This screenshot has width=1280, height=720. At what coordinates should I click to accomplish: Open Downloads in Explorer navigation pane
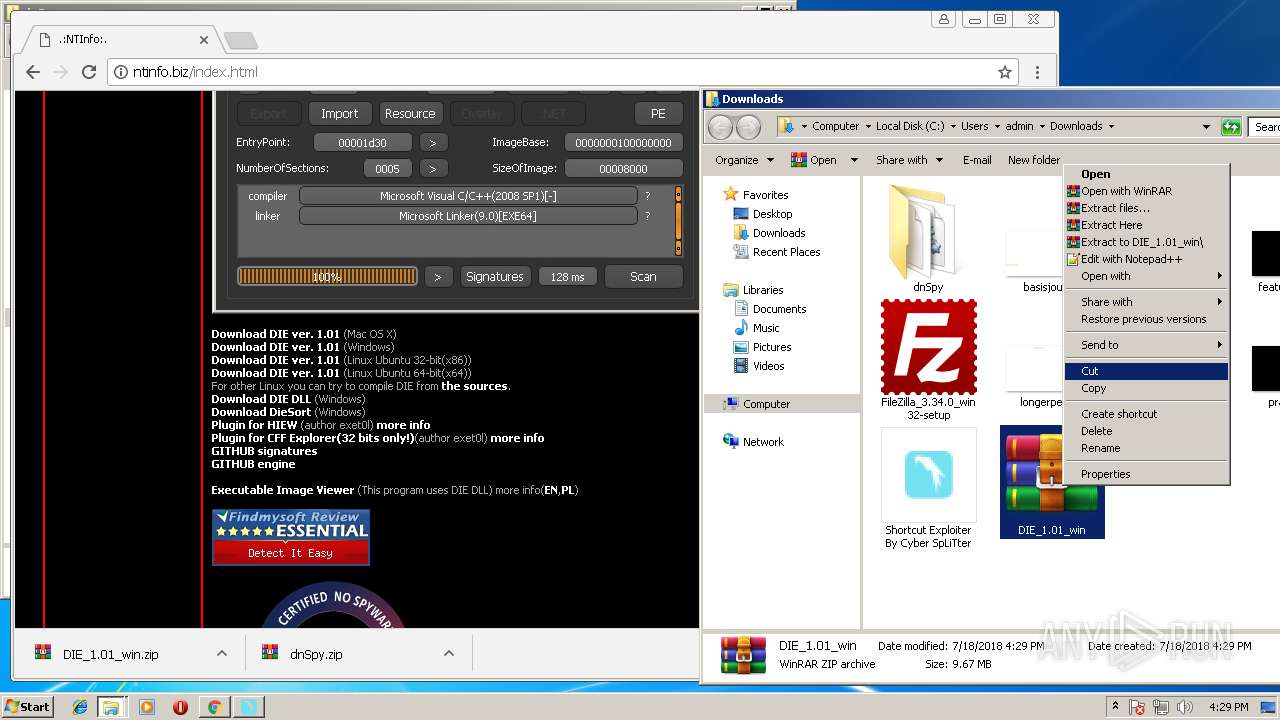click(779, 233)
